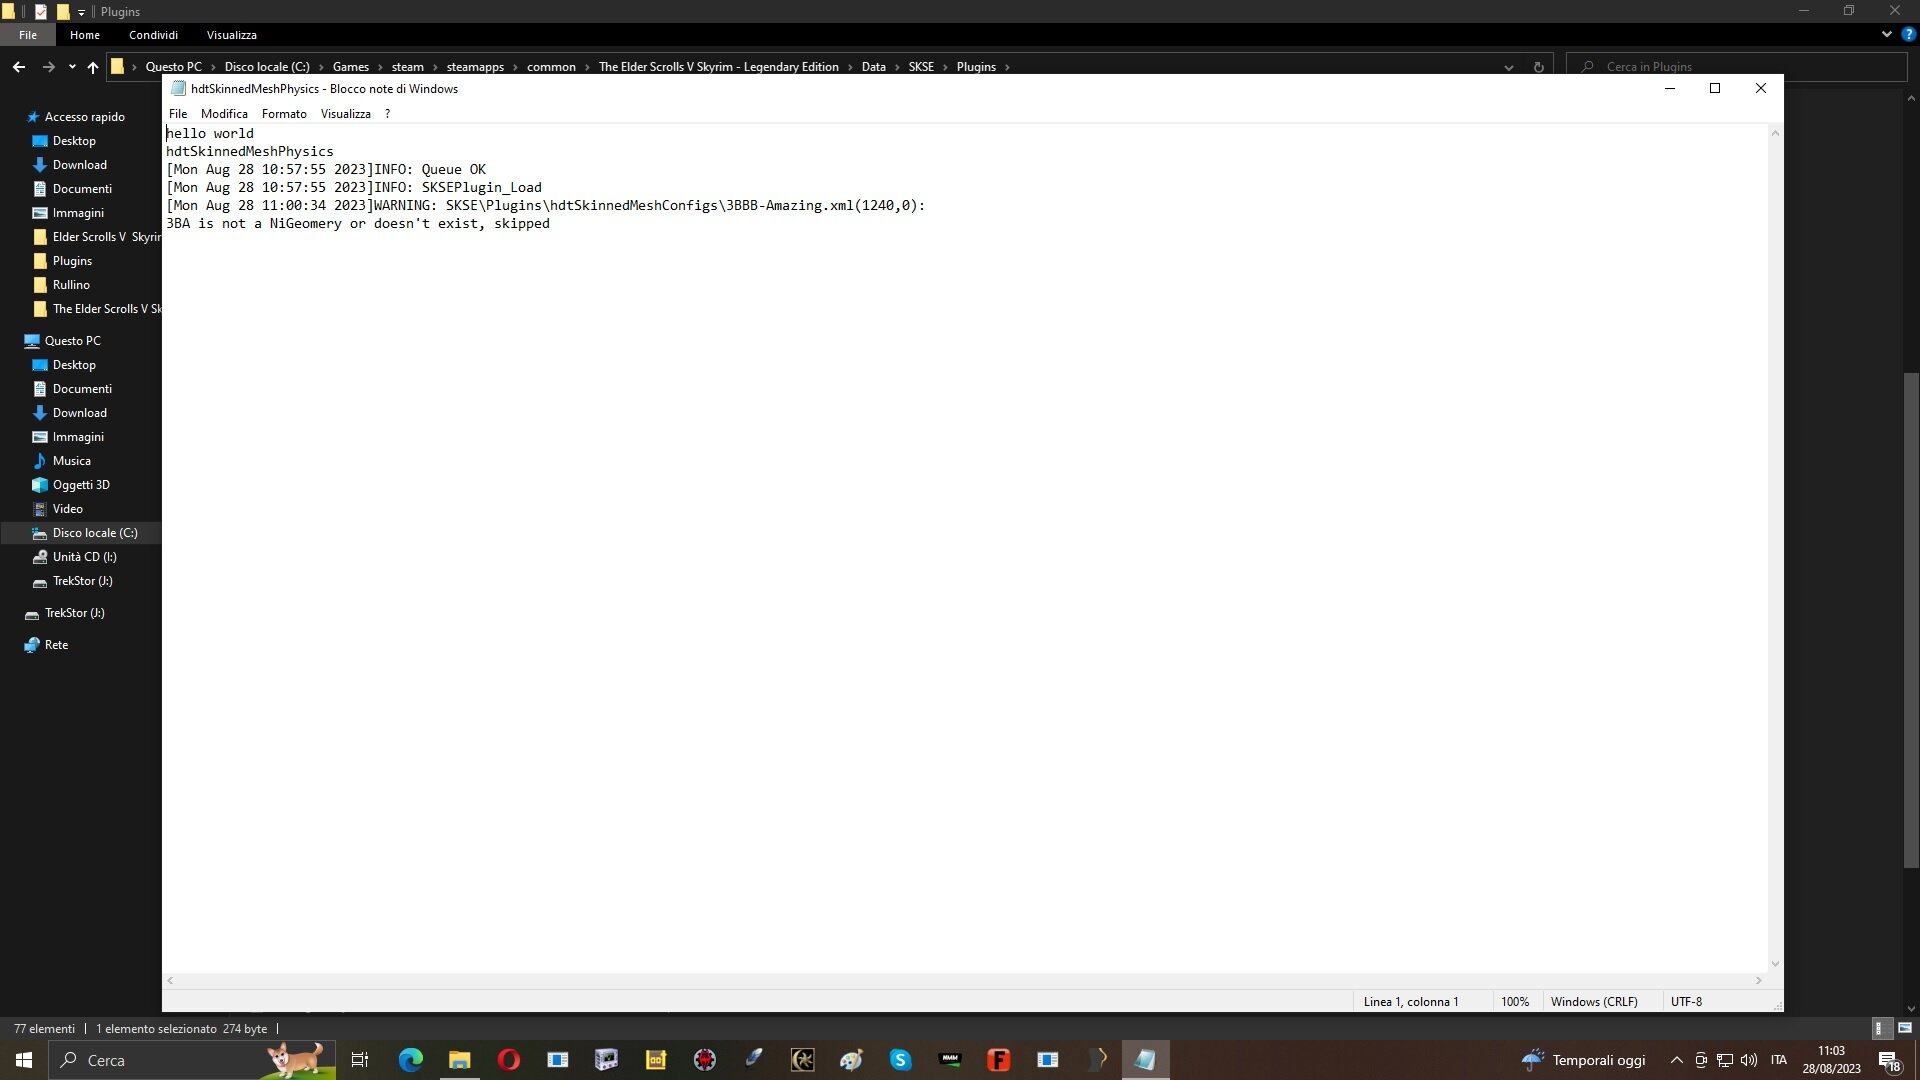Open the address bar history dropdown
Screen dimensions: 1920x1080
pyautogui.click(x=1508, y=67)
